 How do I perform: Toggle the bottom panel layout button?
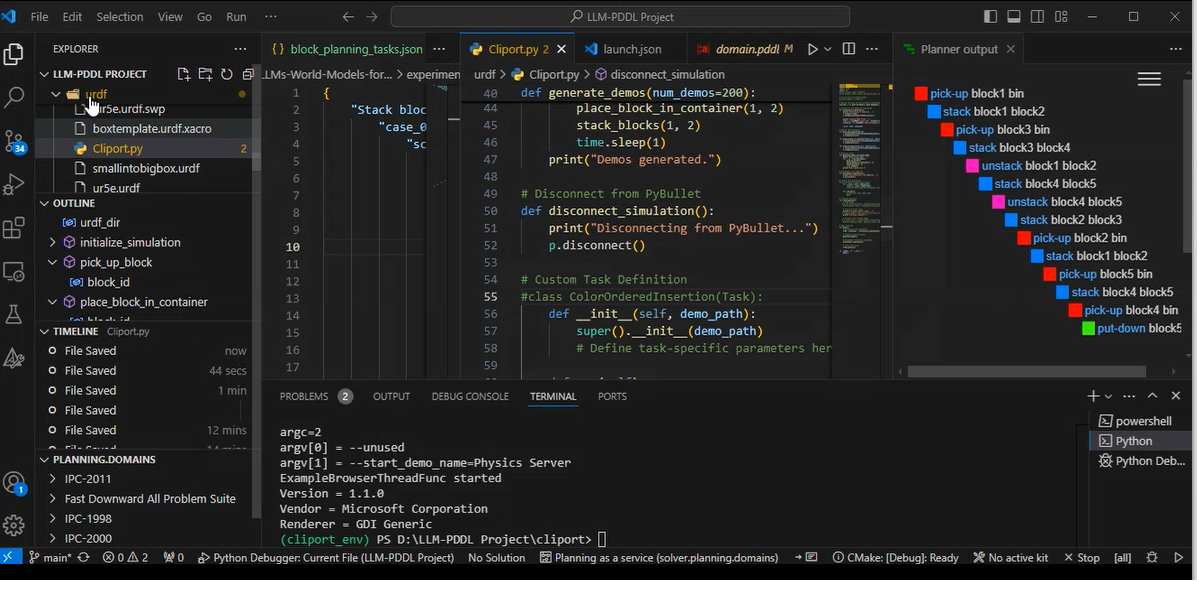1014,17
